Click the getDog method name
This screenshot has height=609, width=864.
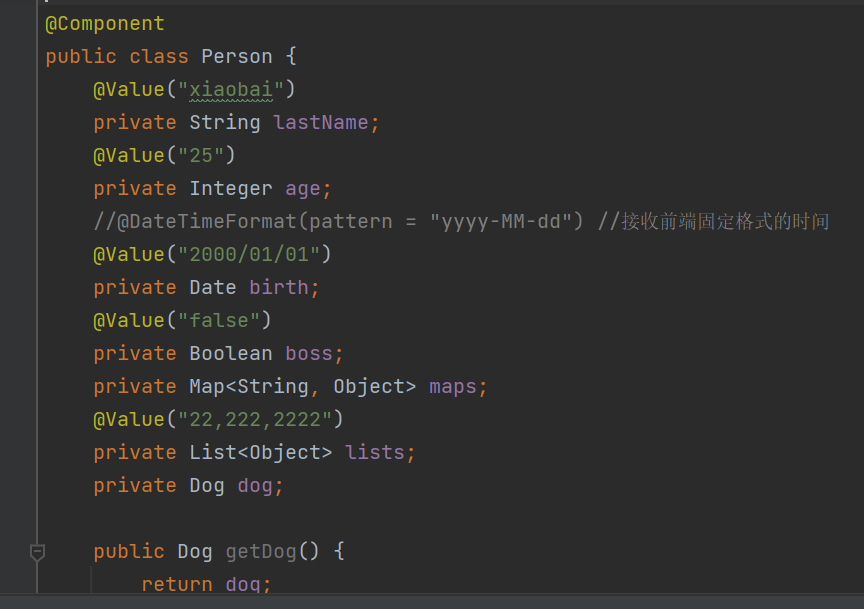point(261,552)
